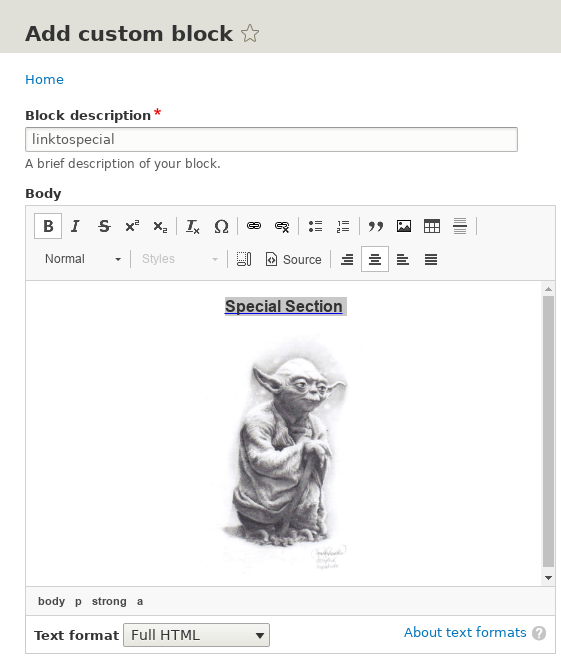This screenshot has height=659, width=561.
Task: Toggle Source editing mode
Action: 293,259
